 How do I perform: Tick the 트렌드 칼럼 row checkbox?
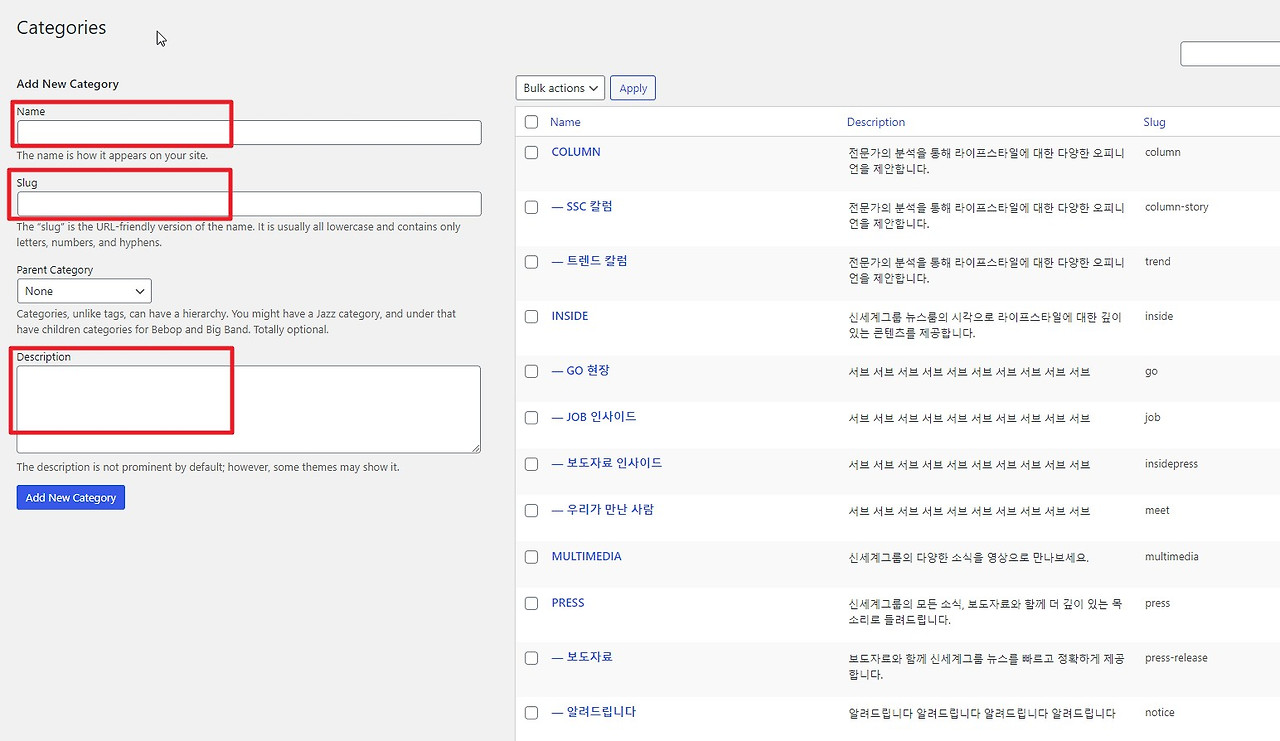coord(532,262)
